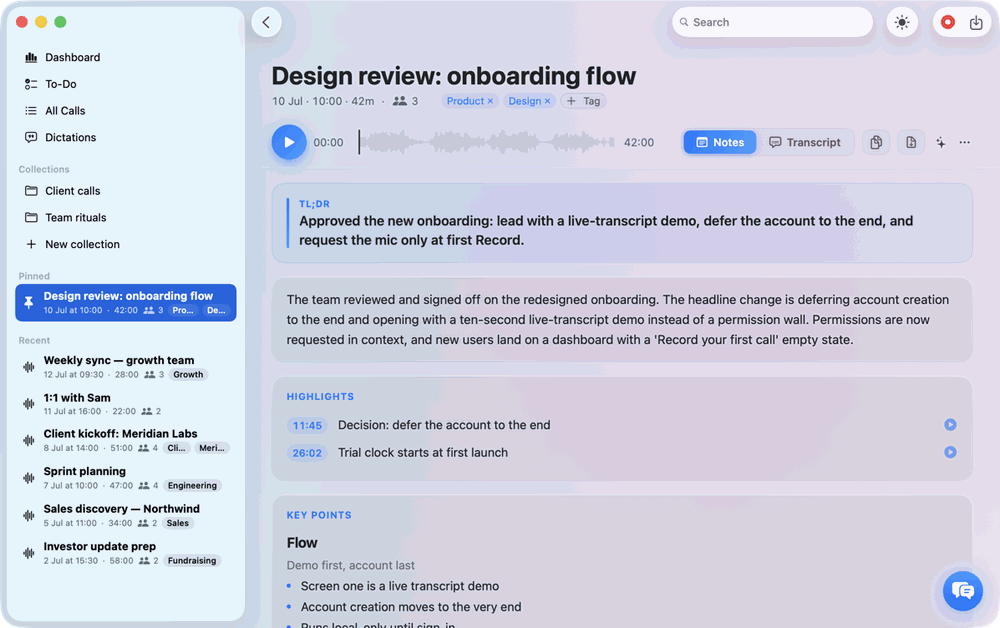Remove the Product tag
The width and height of the screenshot is (1000, 628).
(490, 101)
